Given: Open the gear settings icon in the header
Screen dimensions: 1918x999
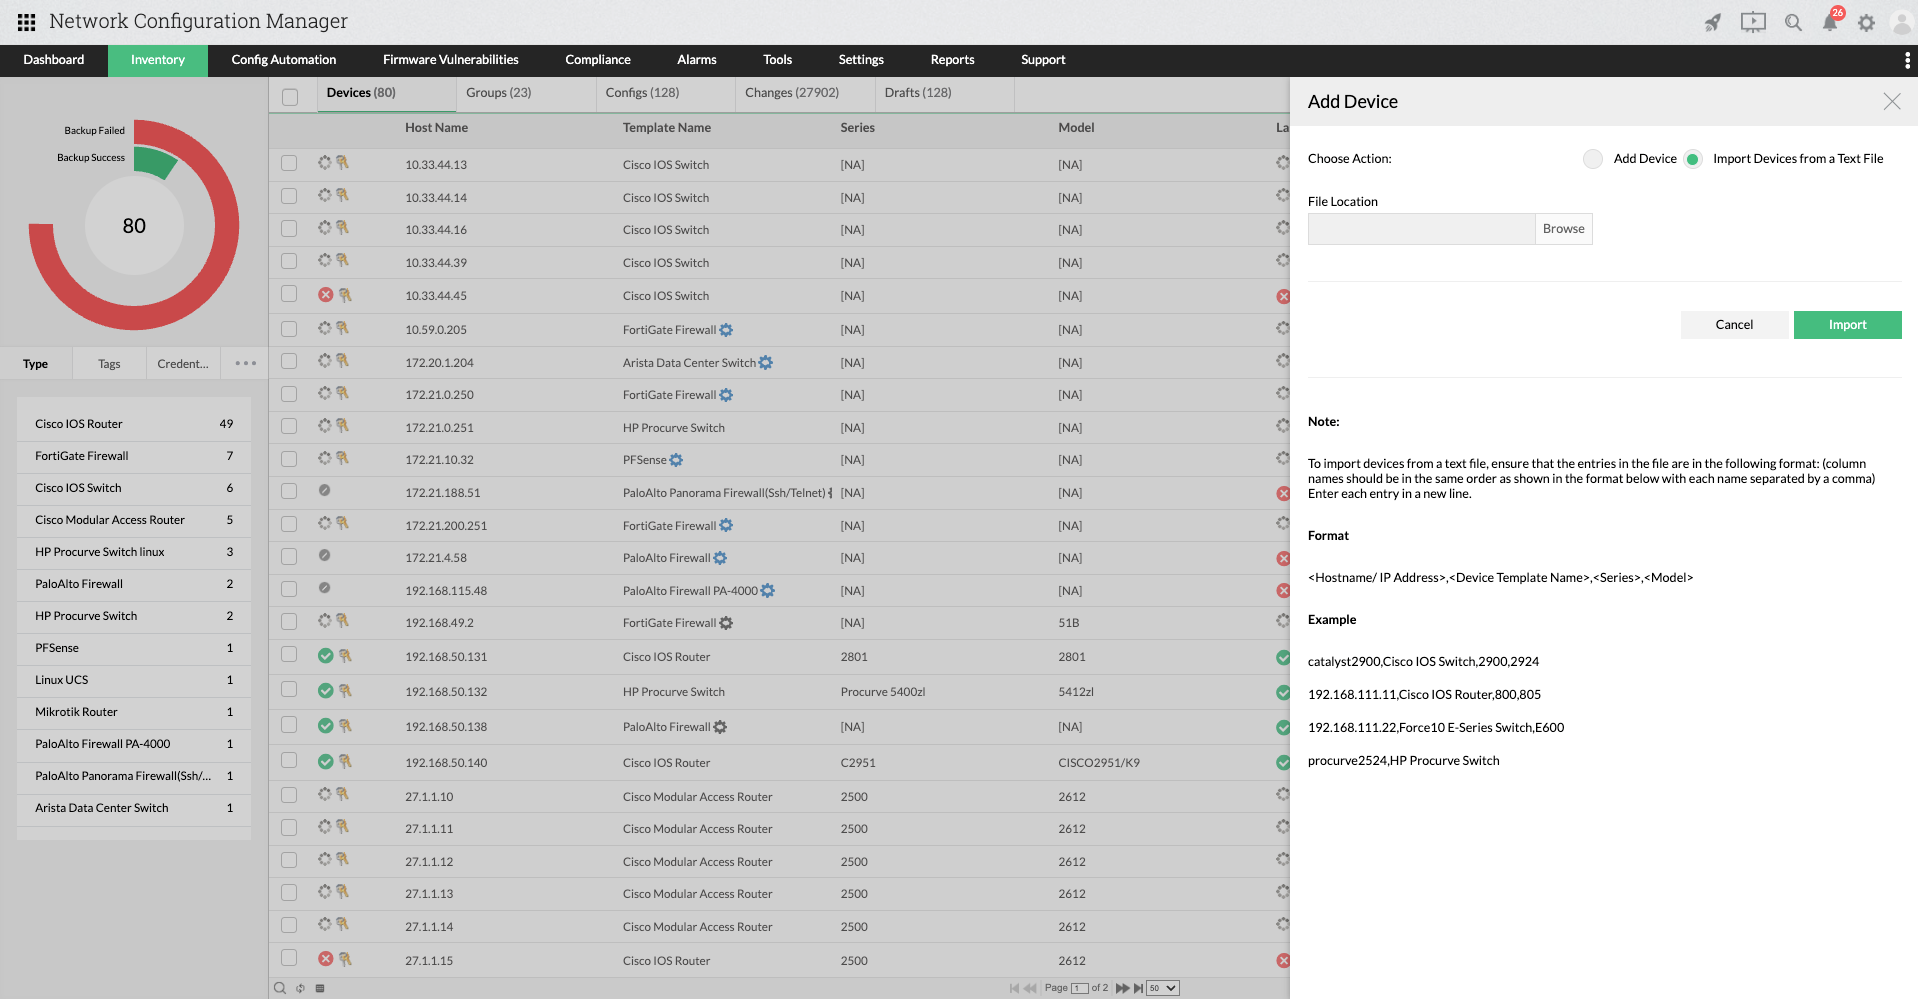Looking at the screenshot, I should (1866, 22).
